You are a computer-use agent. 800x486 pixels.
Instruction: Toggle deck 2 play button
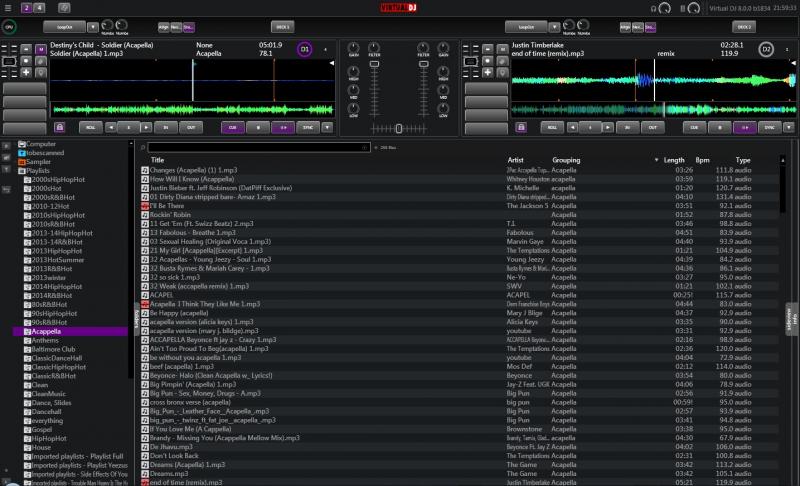[x=744, y=127]
